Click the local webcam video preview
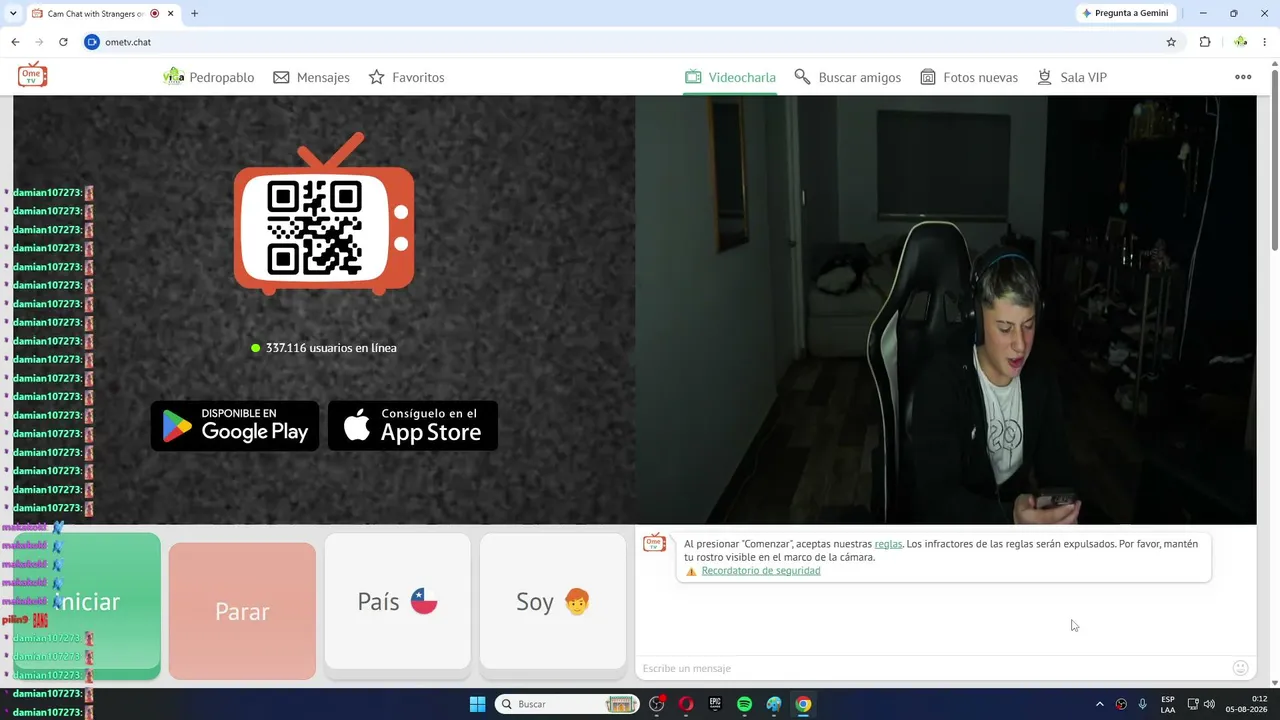 click(x=946, y=310)
